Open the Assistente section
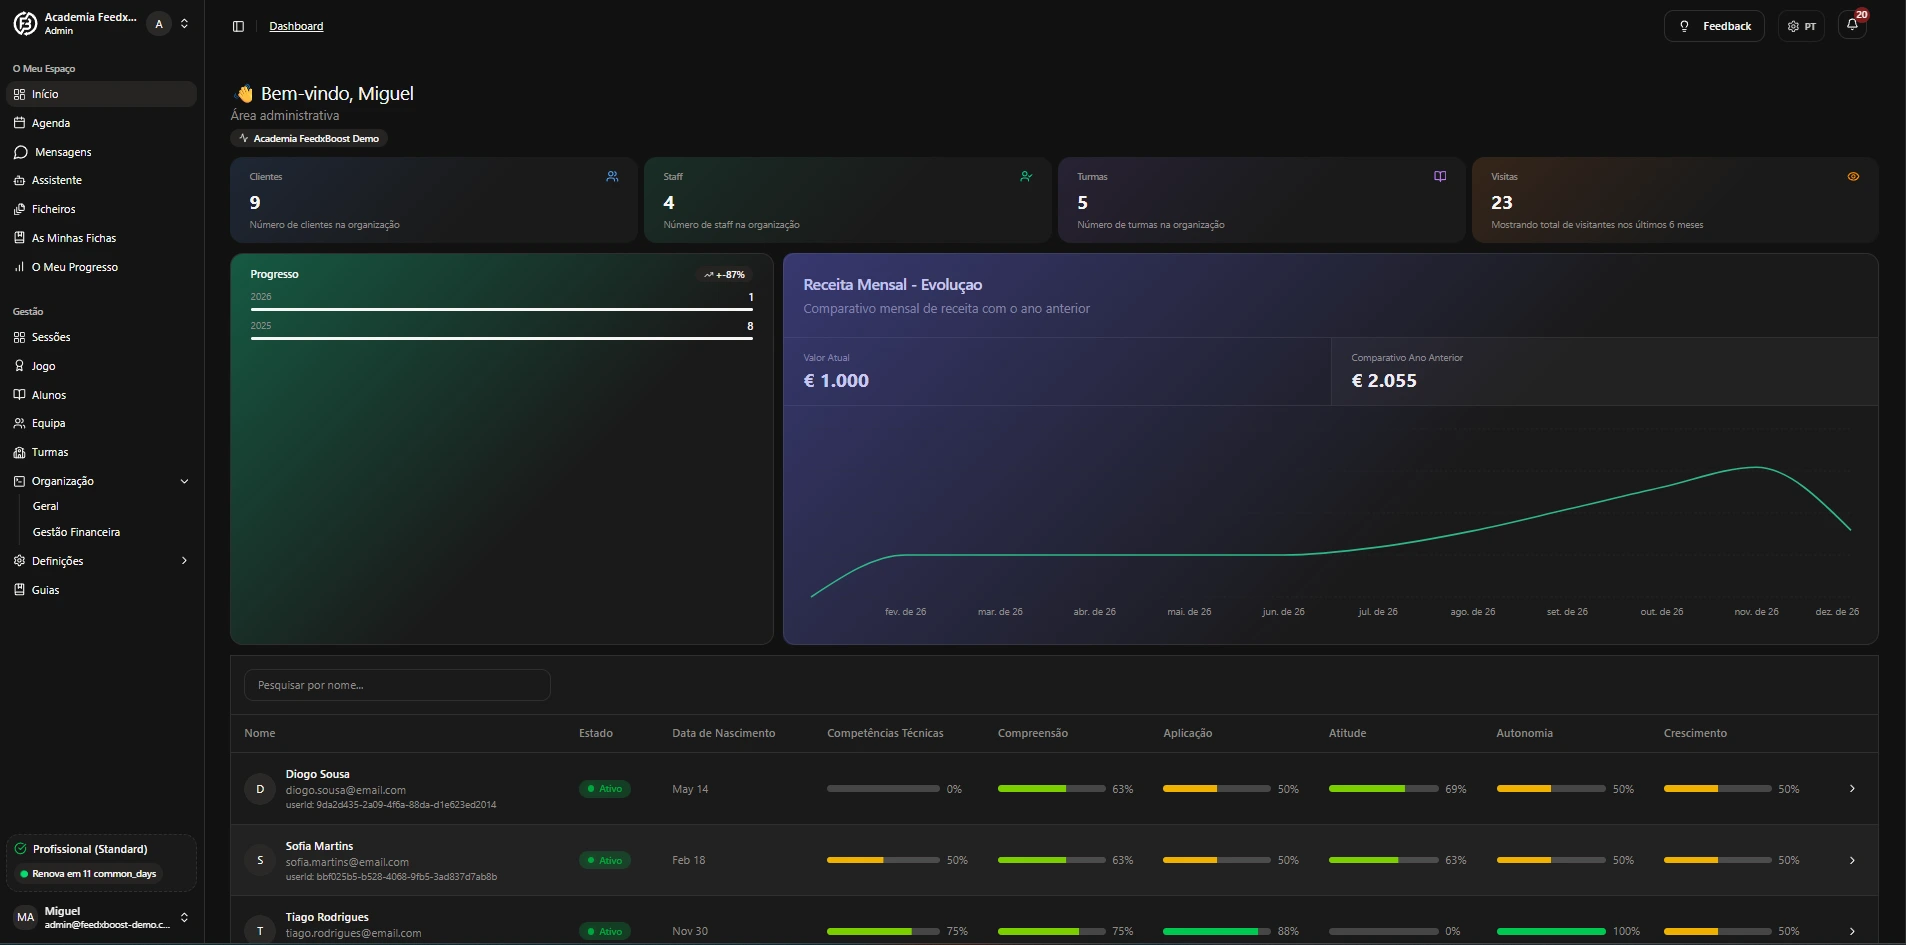This screenshot has width=1906, height=945. pos(57,180)
